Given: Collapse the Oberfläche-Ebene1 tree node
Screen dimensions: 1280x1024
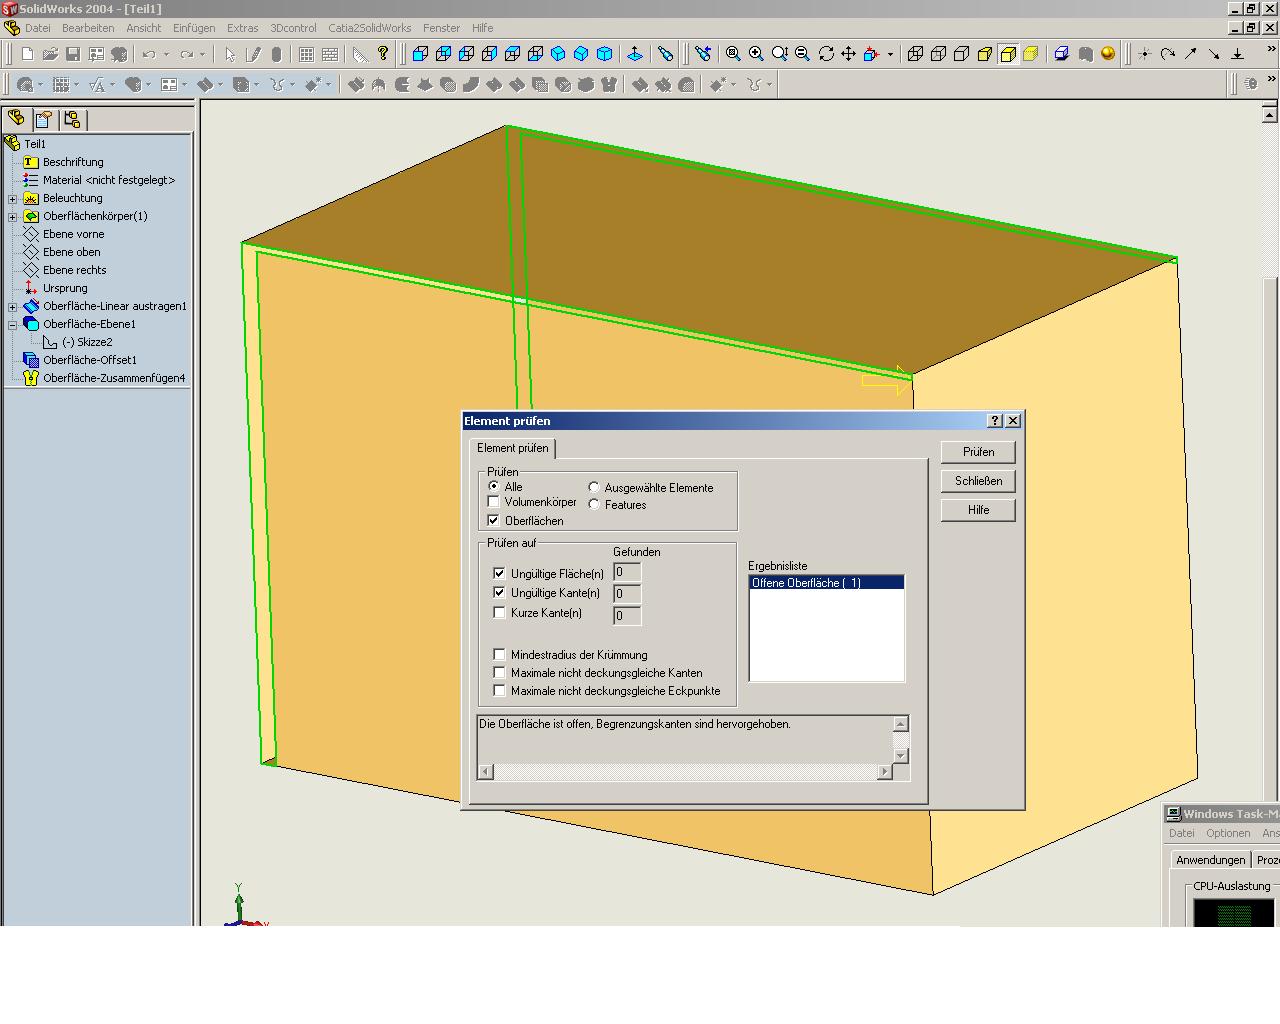Looking at the screenshot, I should (13, 324).
